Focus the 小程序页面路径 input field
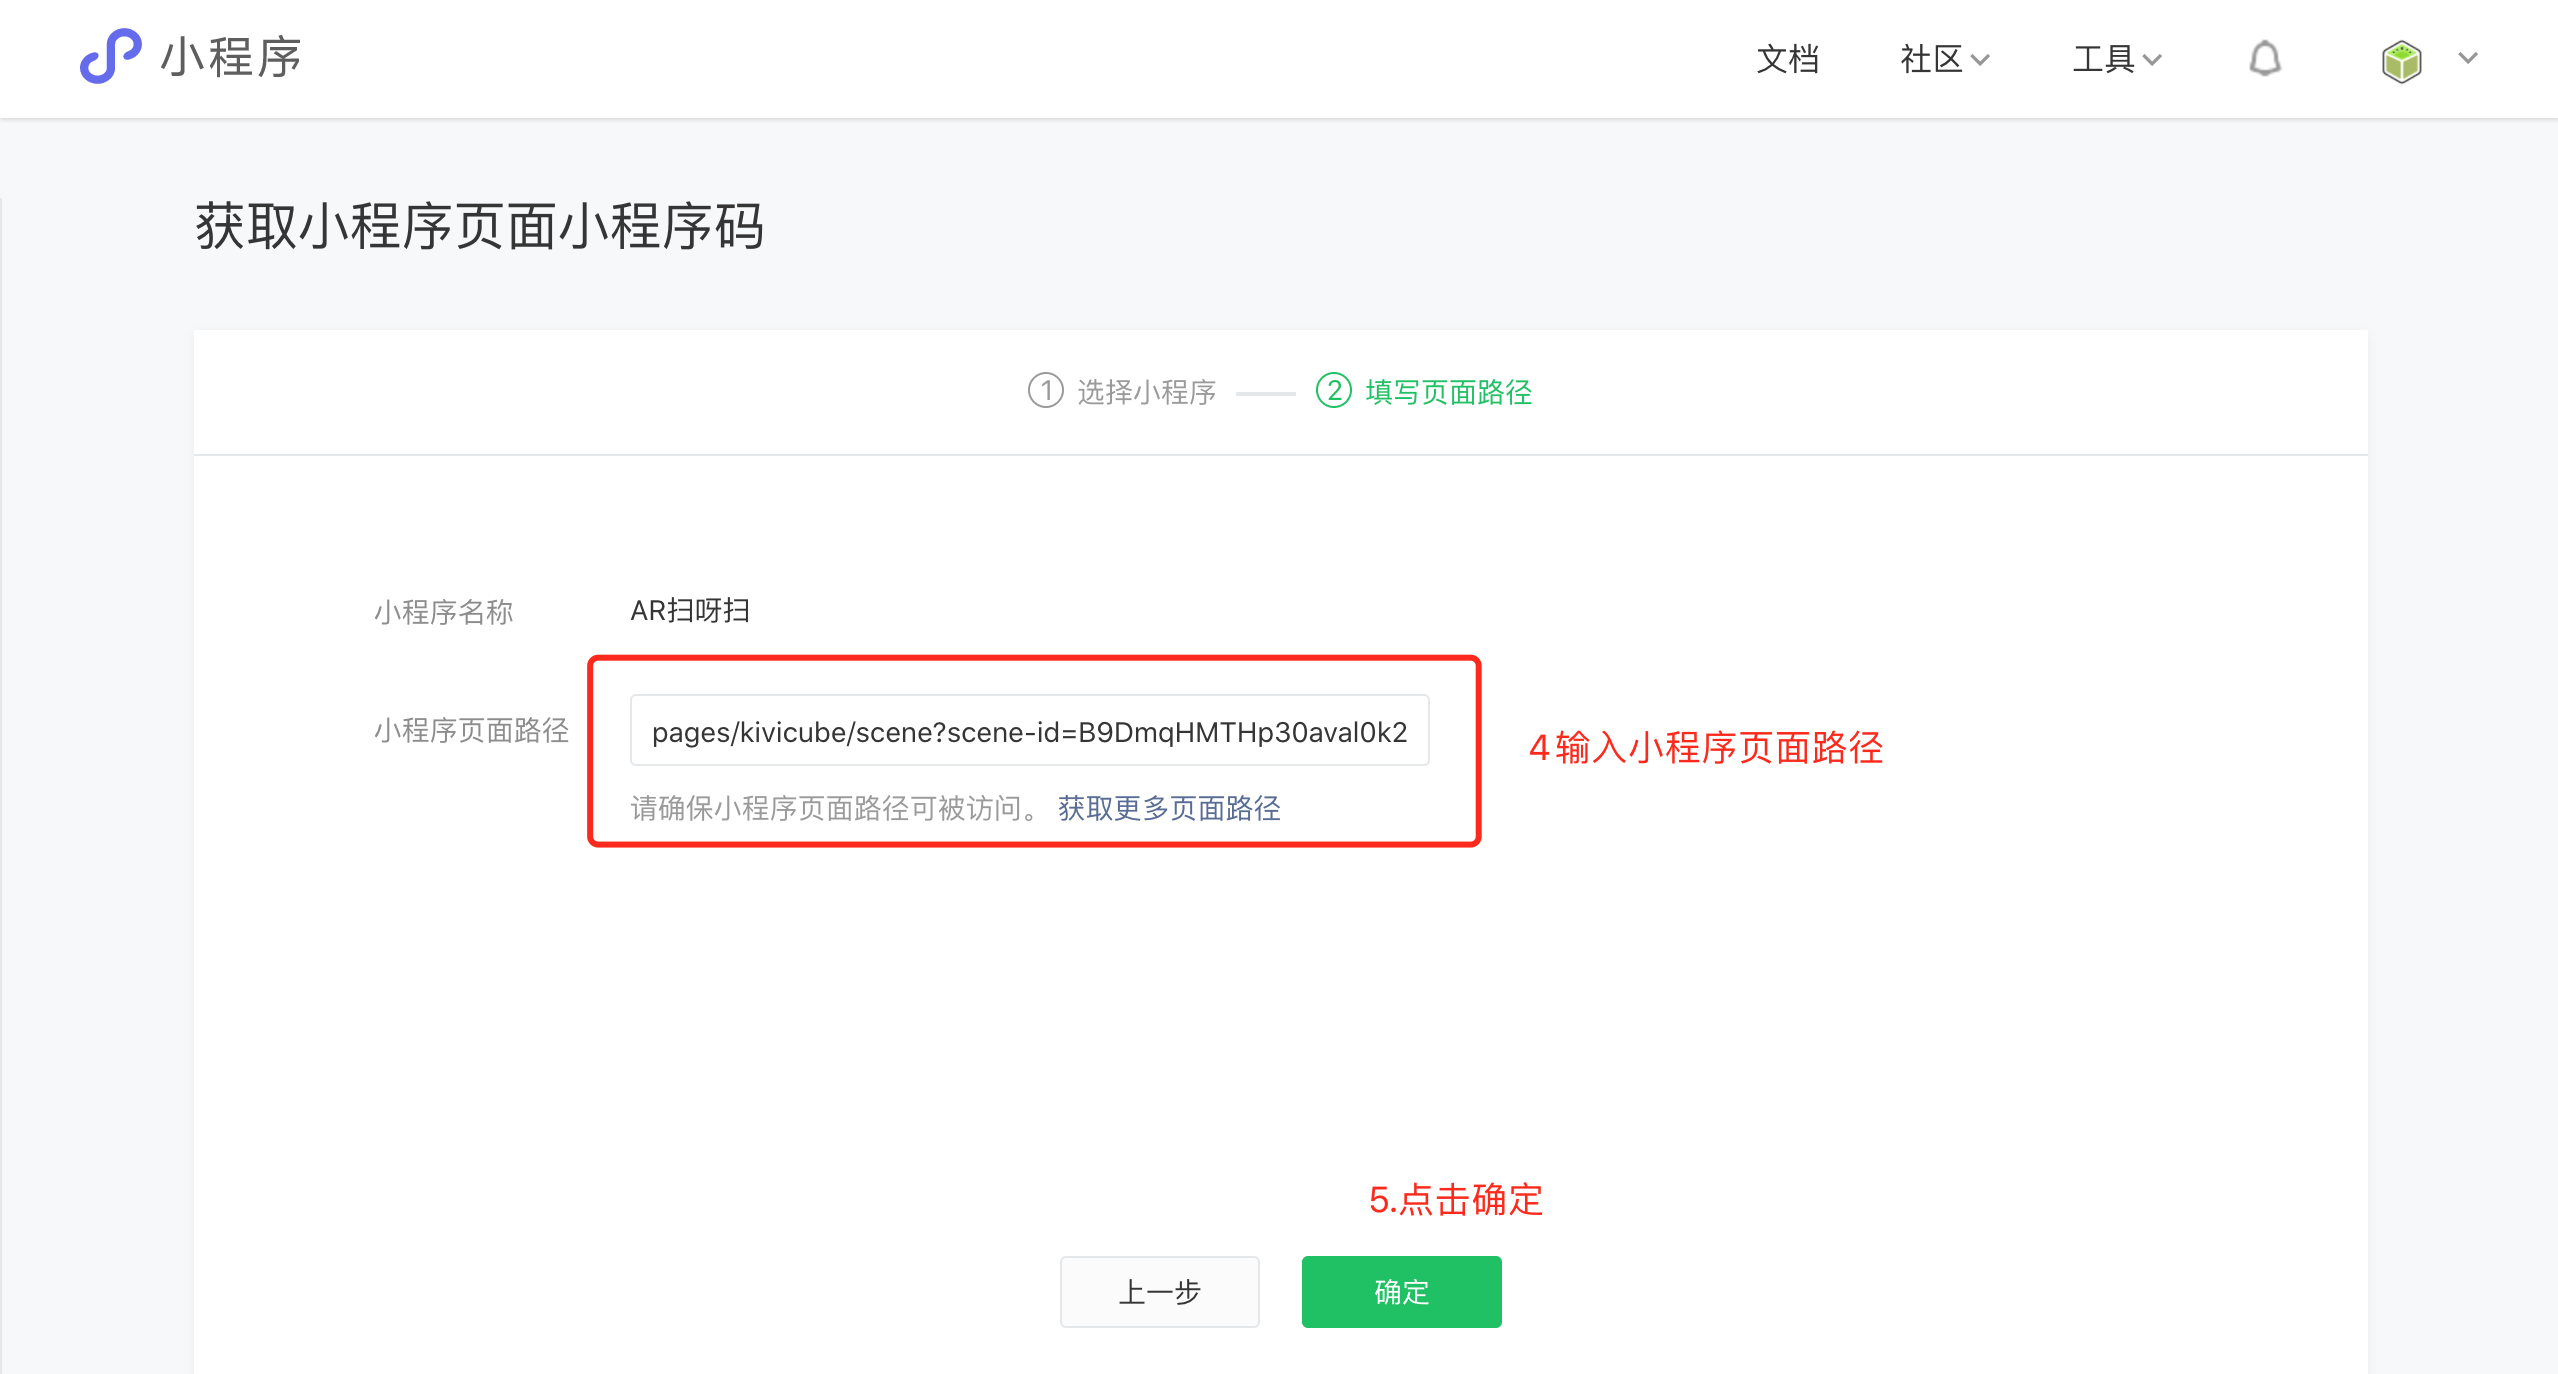Screen dimensions: 2558x1374 1029,731
